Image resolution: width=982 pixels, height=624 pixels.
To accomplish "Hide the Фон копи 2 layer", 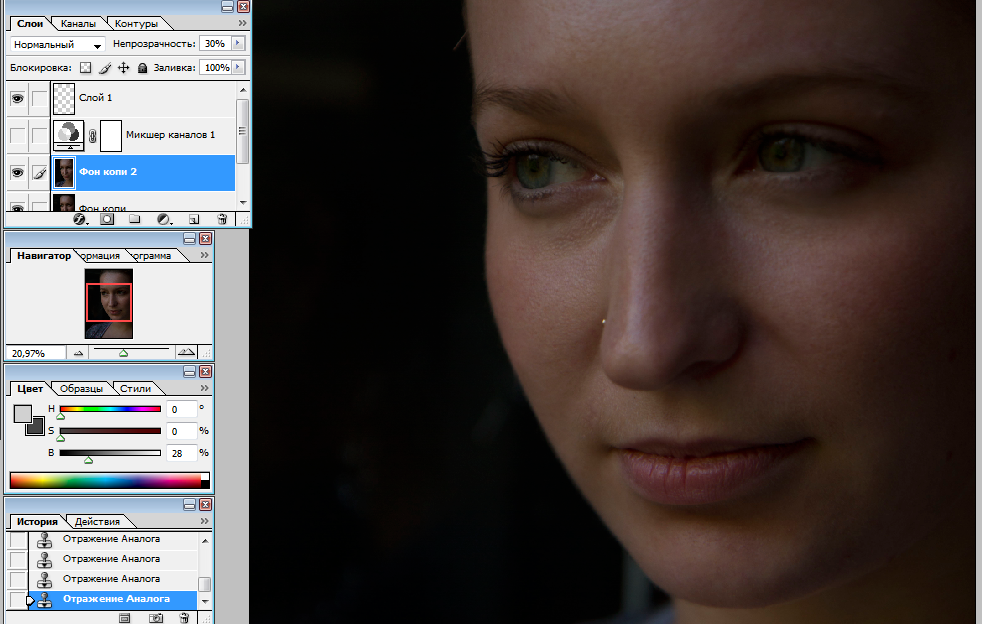I will [18, 172].
